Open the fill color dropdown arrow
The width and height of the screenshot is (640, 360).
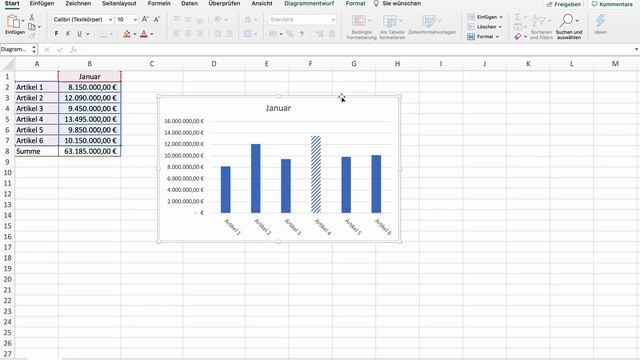(x=135, y=34)
